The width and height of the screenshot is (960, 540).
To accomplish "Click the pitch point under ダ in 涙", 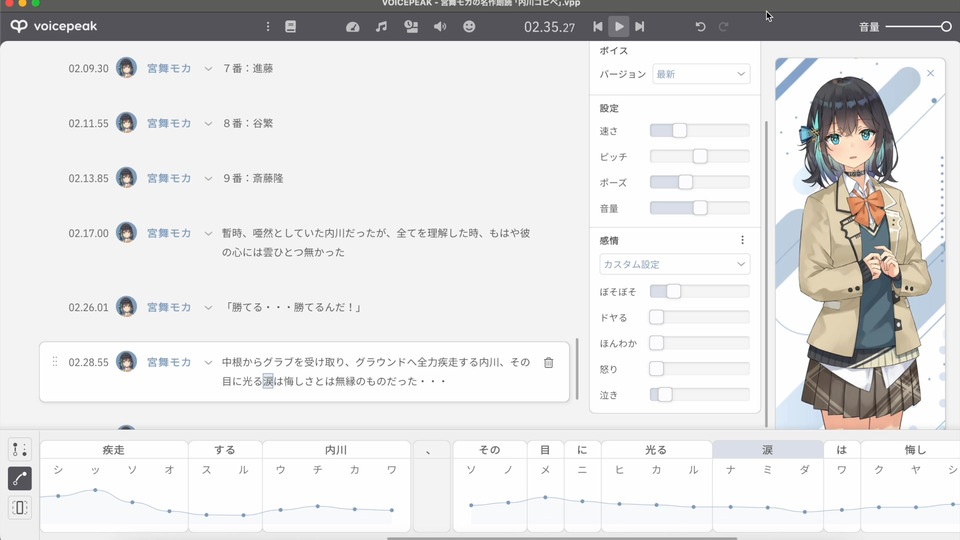I will coord(805,511).
